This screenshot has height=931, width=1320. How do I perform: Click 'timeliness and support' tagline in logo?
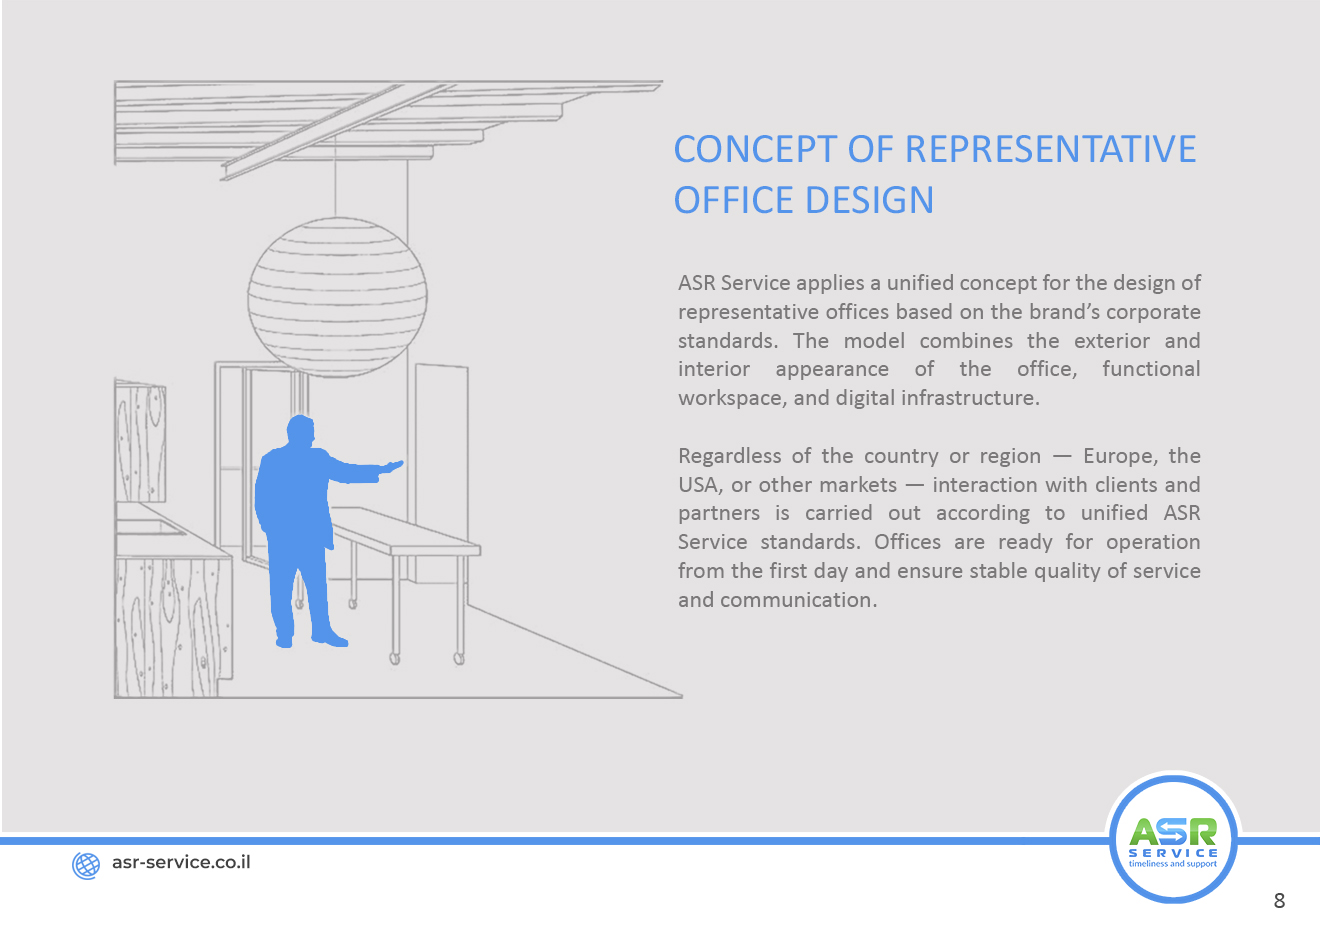[x=1173, y=864]
